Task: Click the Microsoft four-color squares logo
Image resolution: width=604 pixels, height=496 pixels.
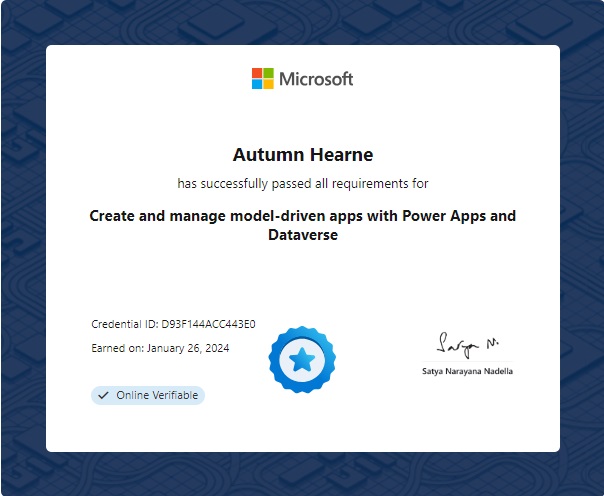Action: pyautogui.click(x=263, y=79)
